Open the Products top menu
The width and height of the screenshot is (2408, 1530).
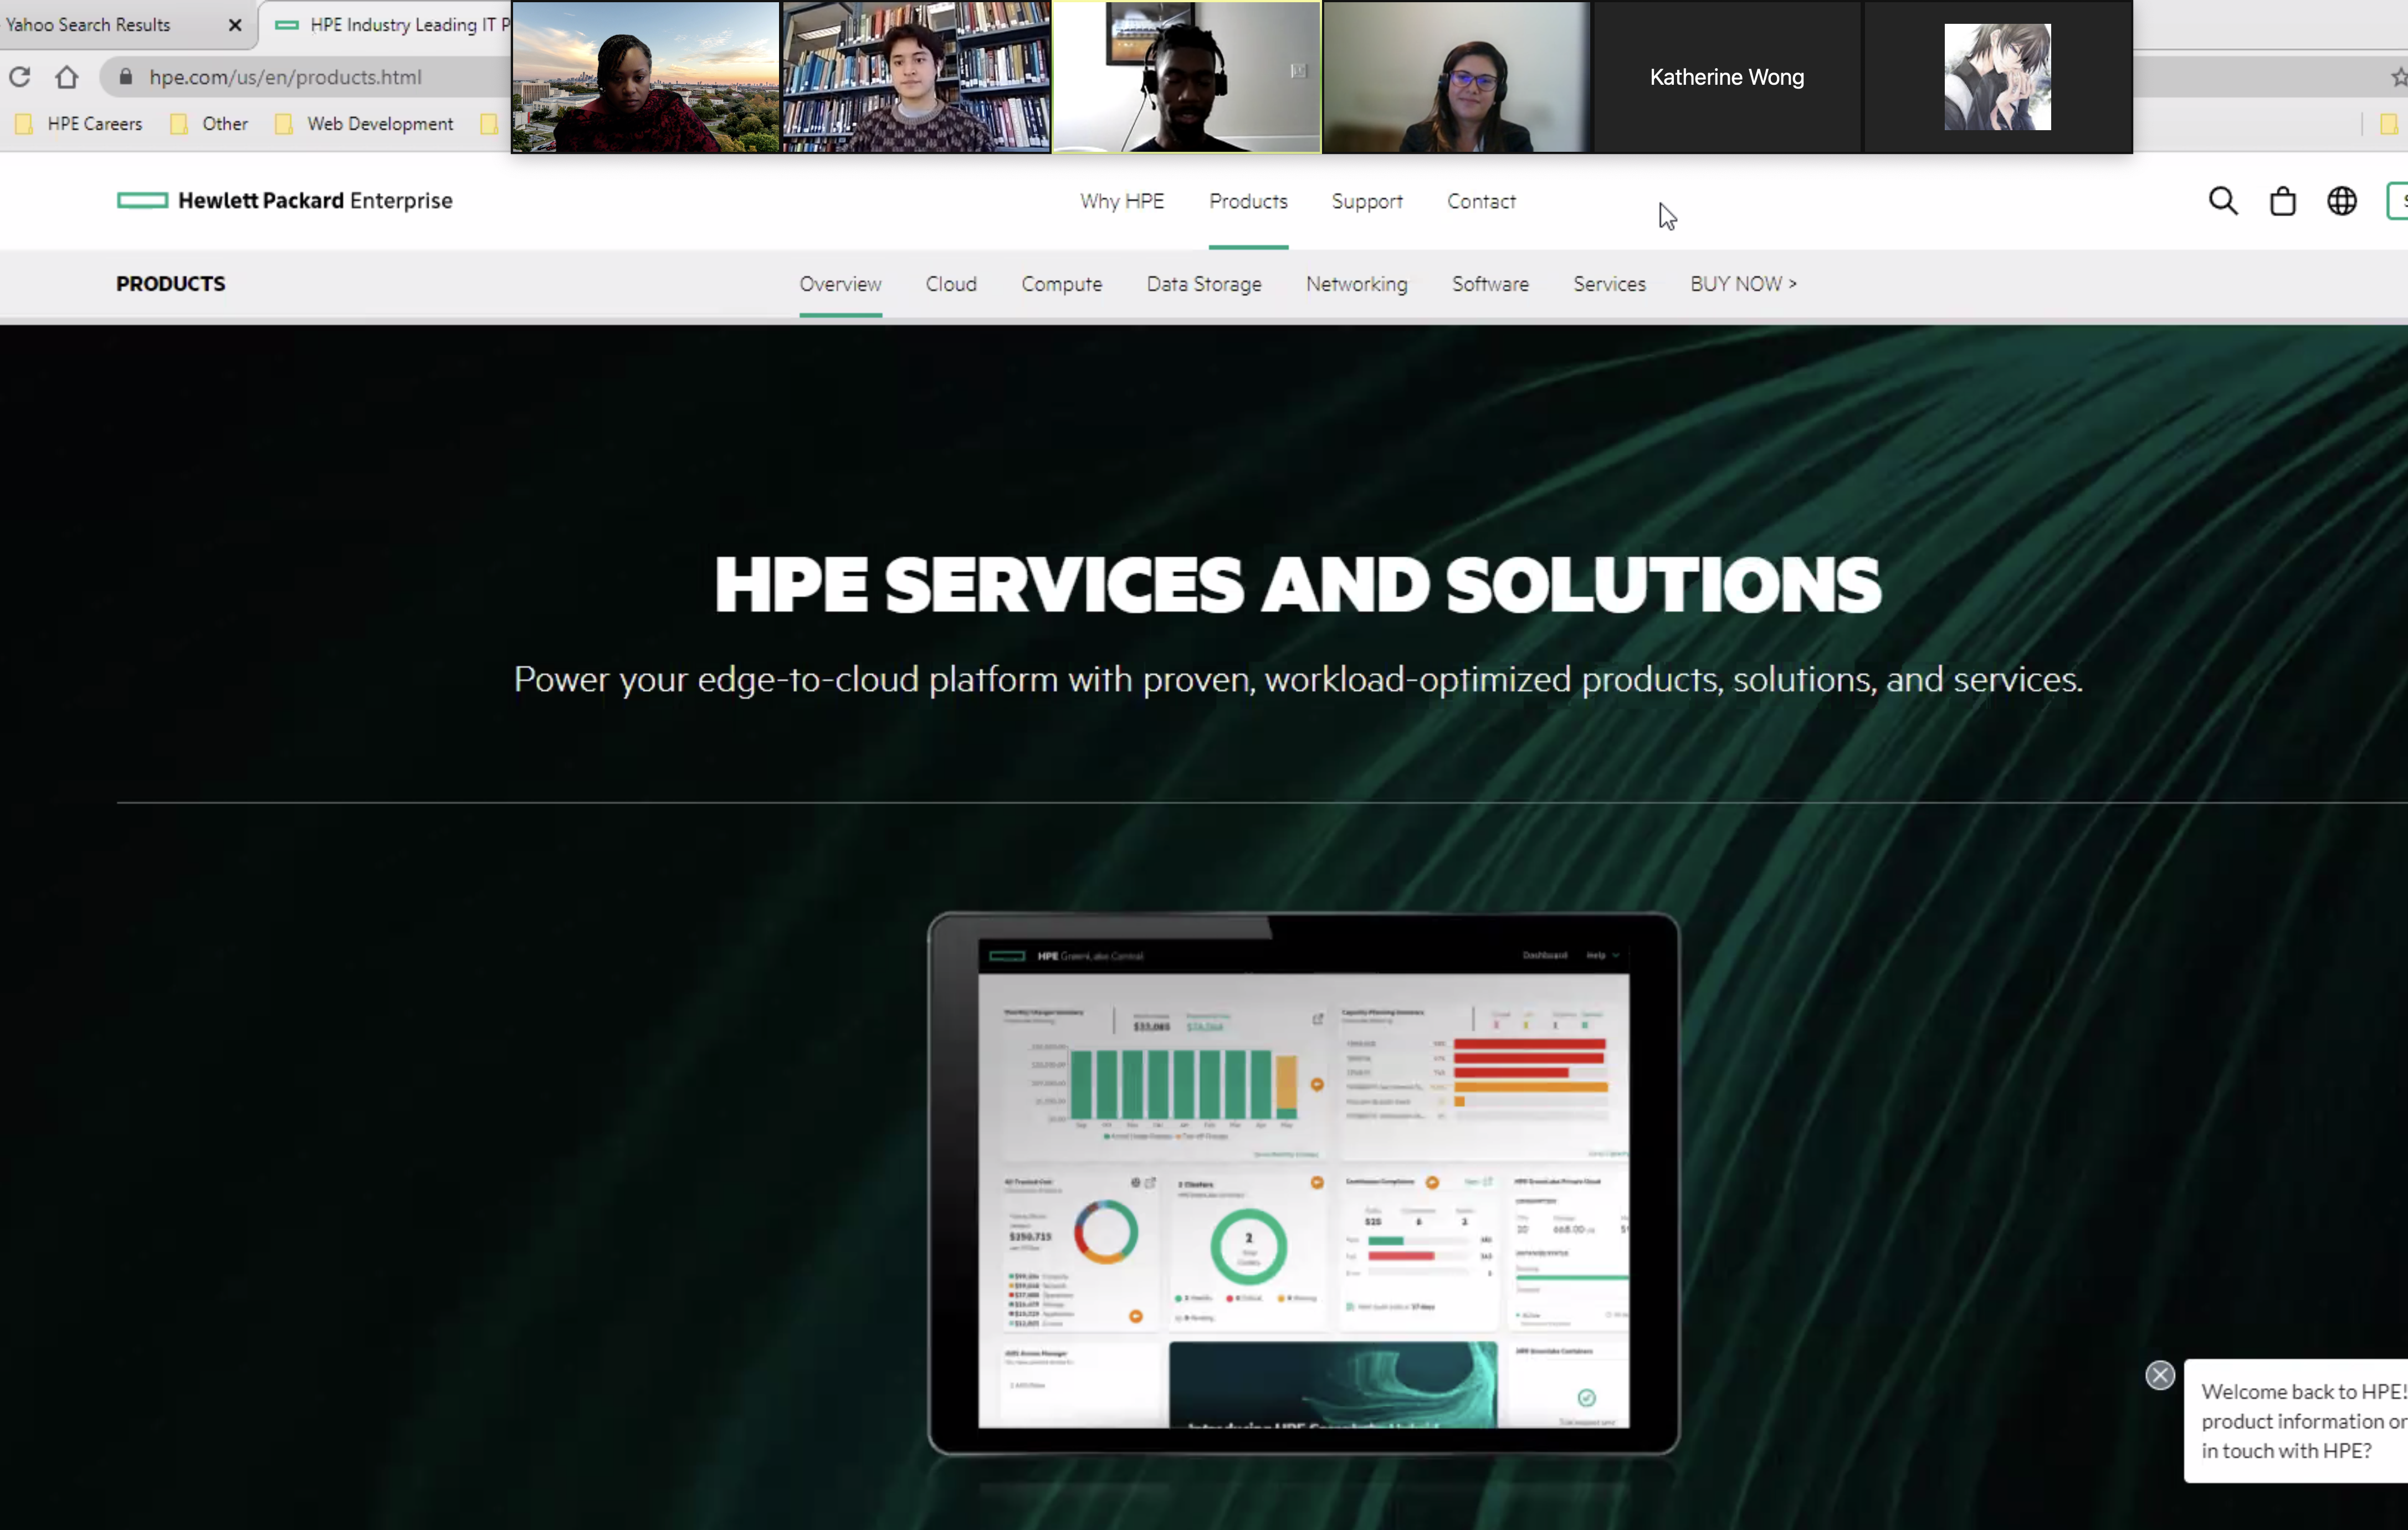[1248, 201]
